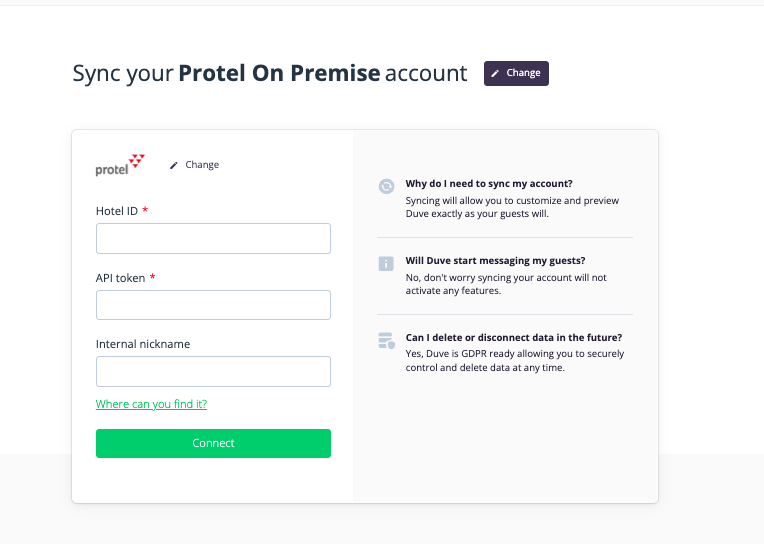Click the protel logo

[x=120, y=165]
